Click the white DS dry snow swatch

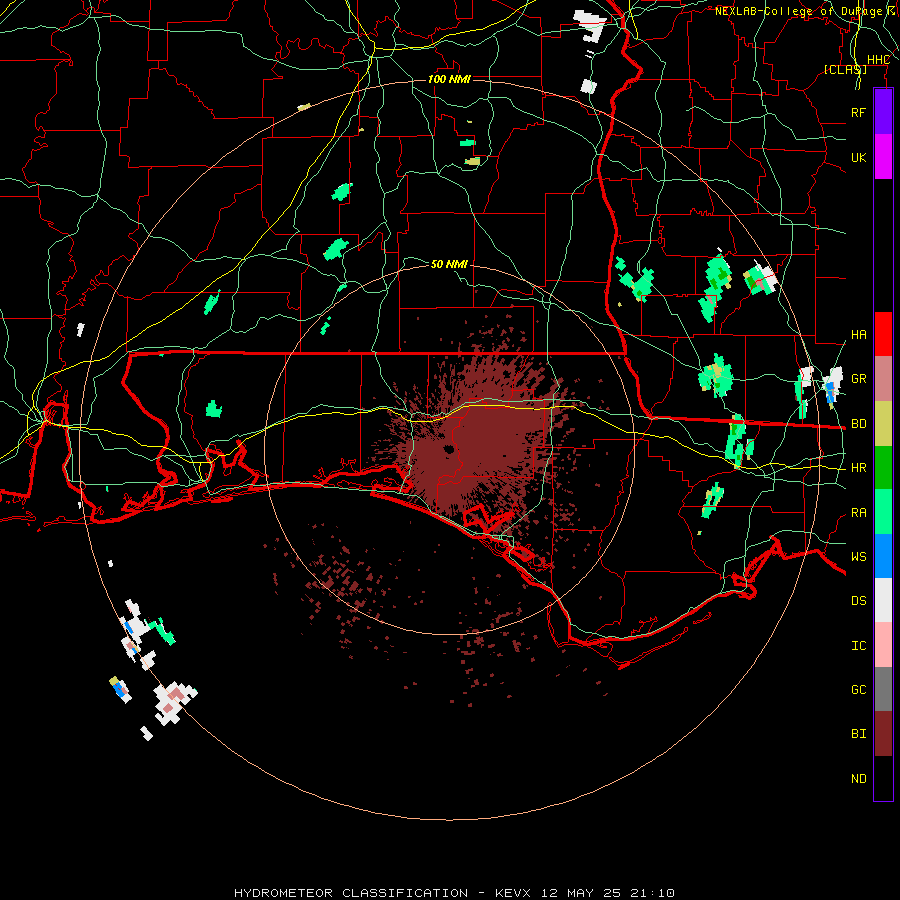pos(883,600)
